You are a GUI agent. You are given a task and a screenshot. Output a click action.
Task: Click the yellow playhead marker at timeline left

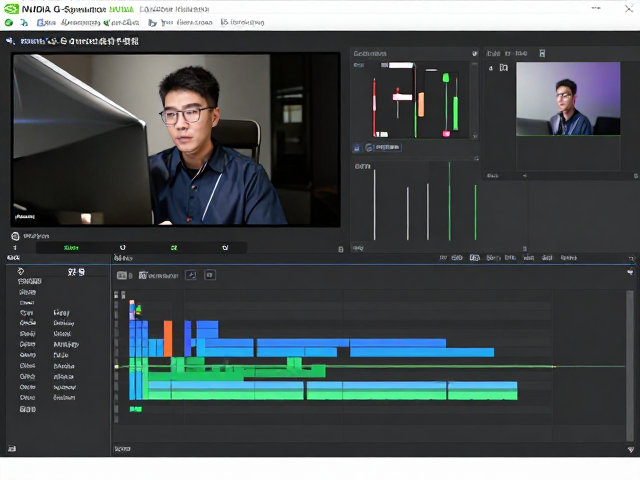point(117,367)
